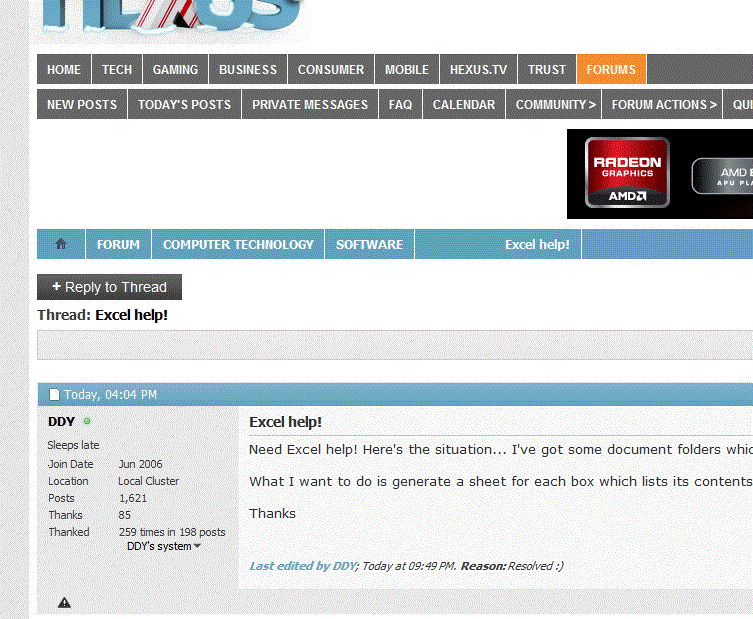This screenshot has width=753, height=619.
Task: Click the Today, 04:04 PM timestamp
Action: tap(110, 394)
